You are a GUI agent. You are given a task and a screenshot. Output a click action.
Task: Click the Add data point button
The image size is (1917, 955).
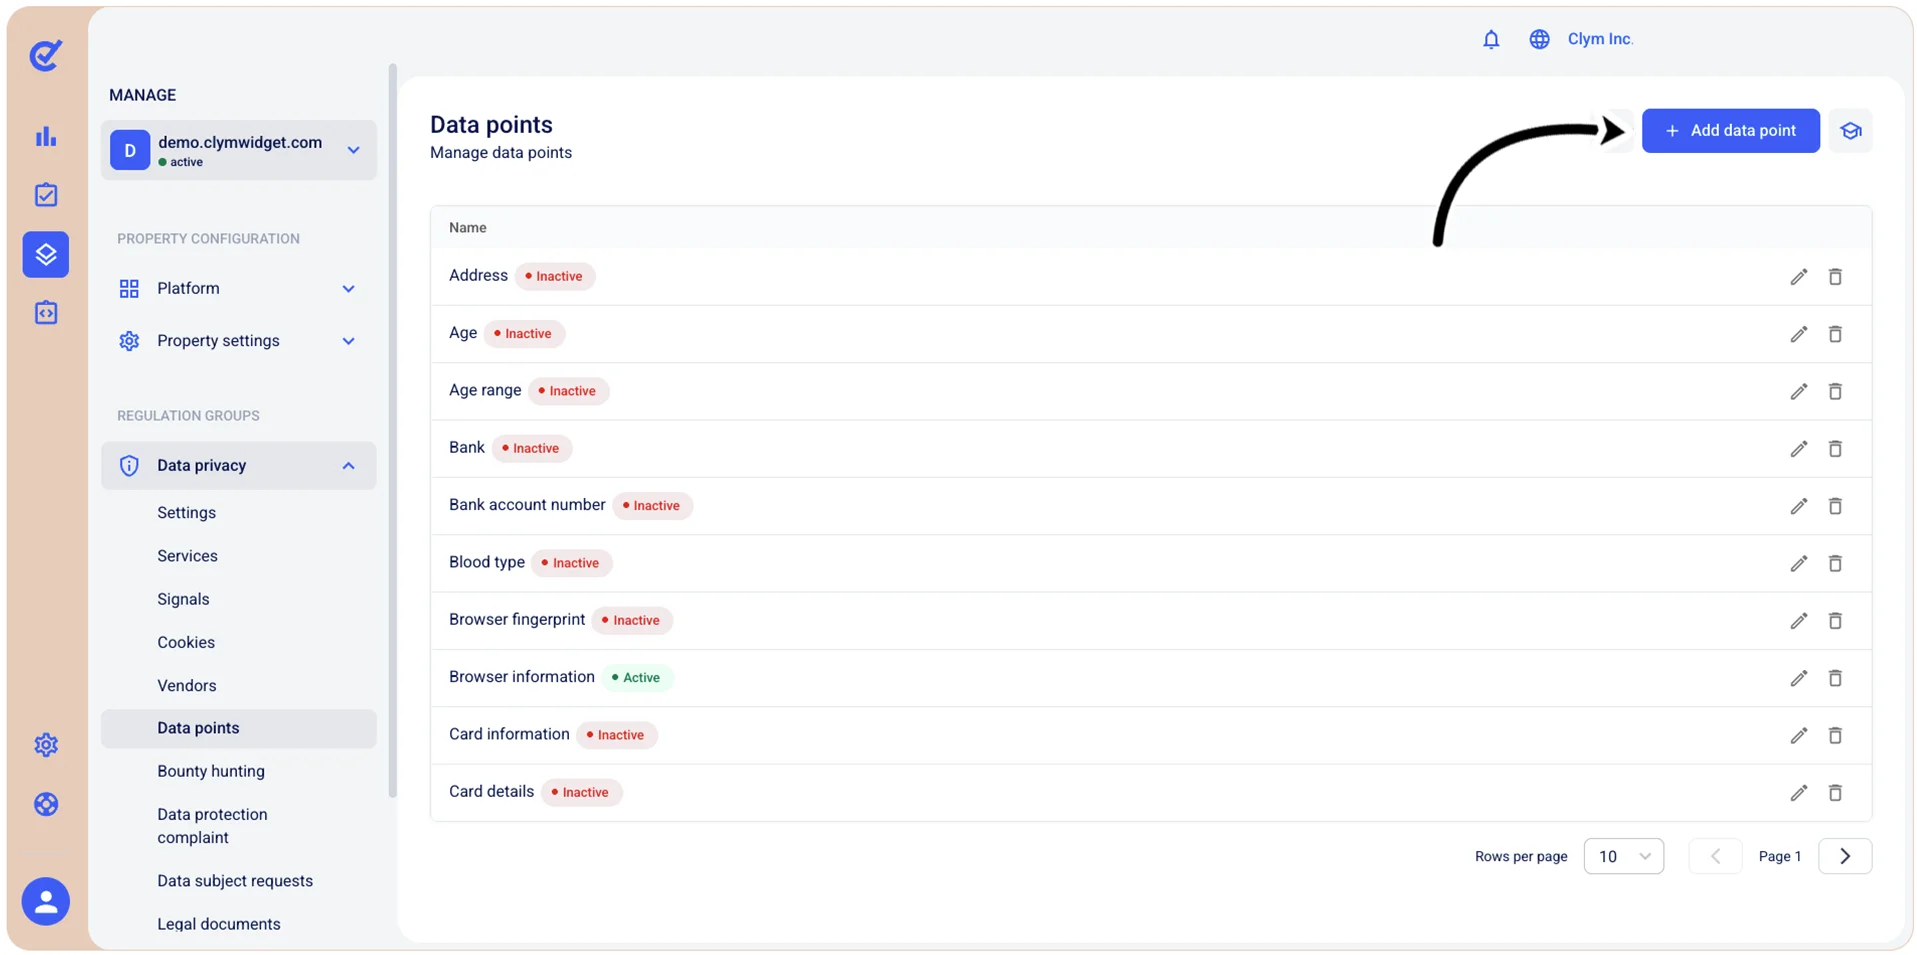click(1730, 131)
